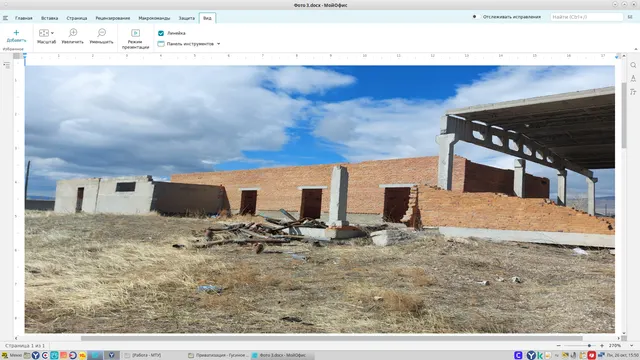Select the ruined building photo in document

click(320, 199)
